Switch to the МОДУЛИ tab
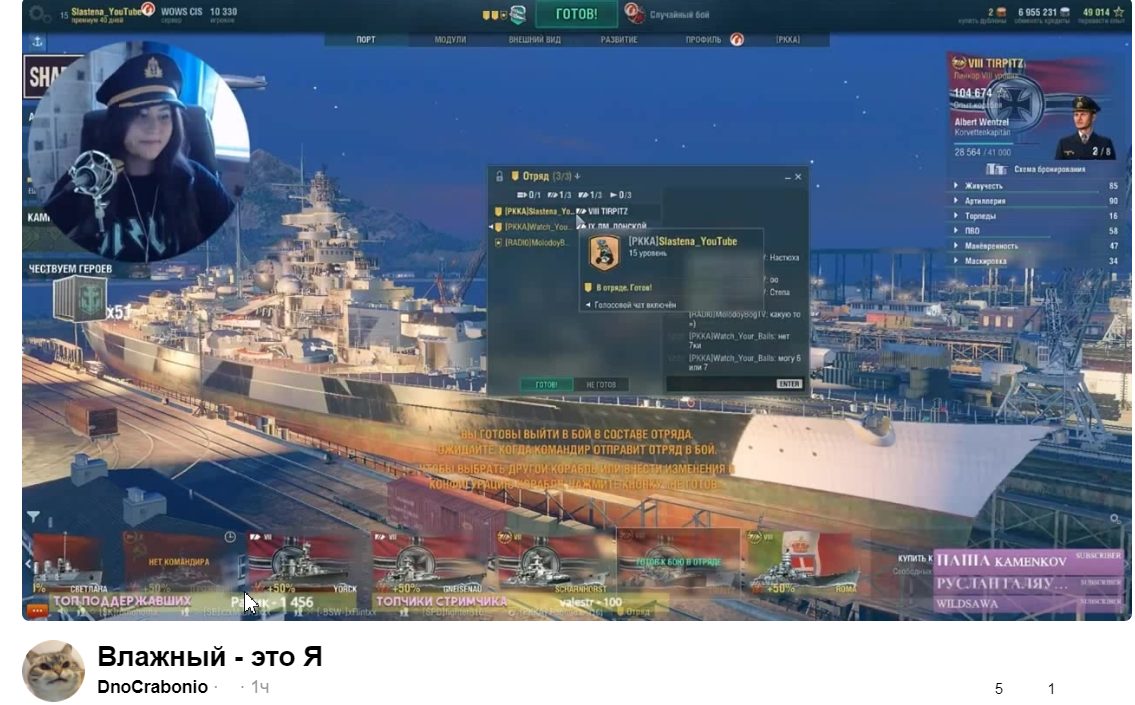Image resolution: width=1135 pixels, height=705 pixels. [450, 40]
